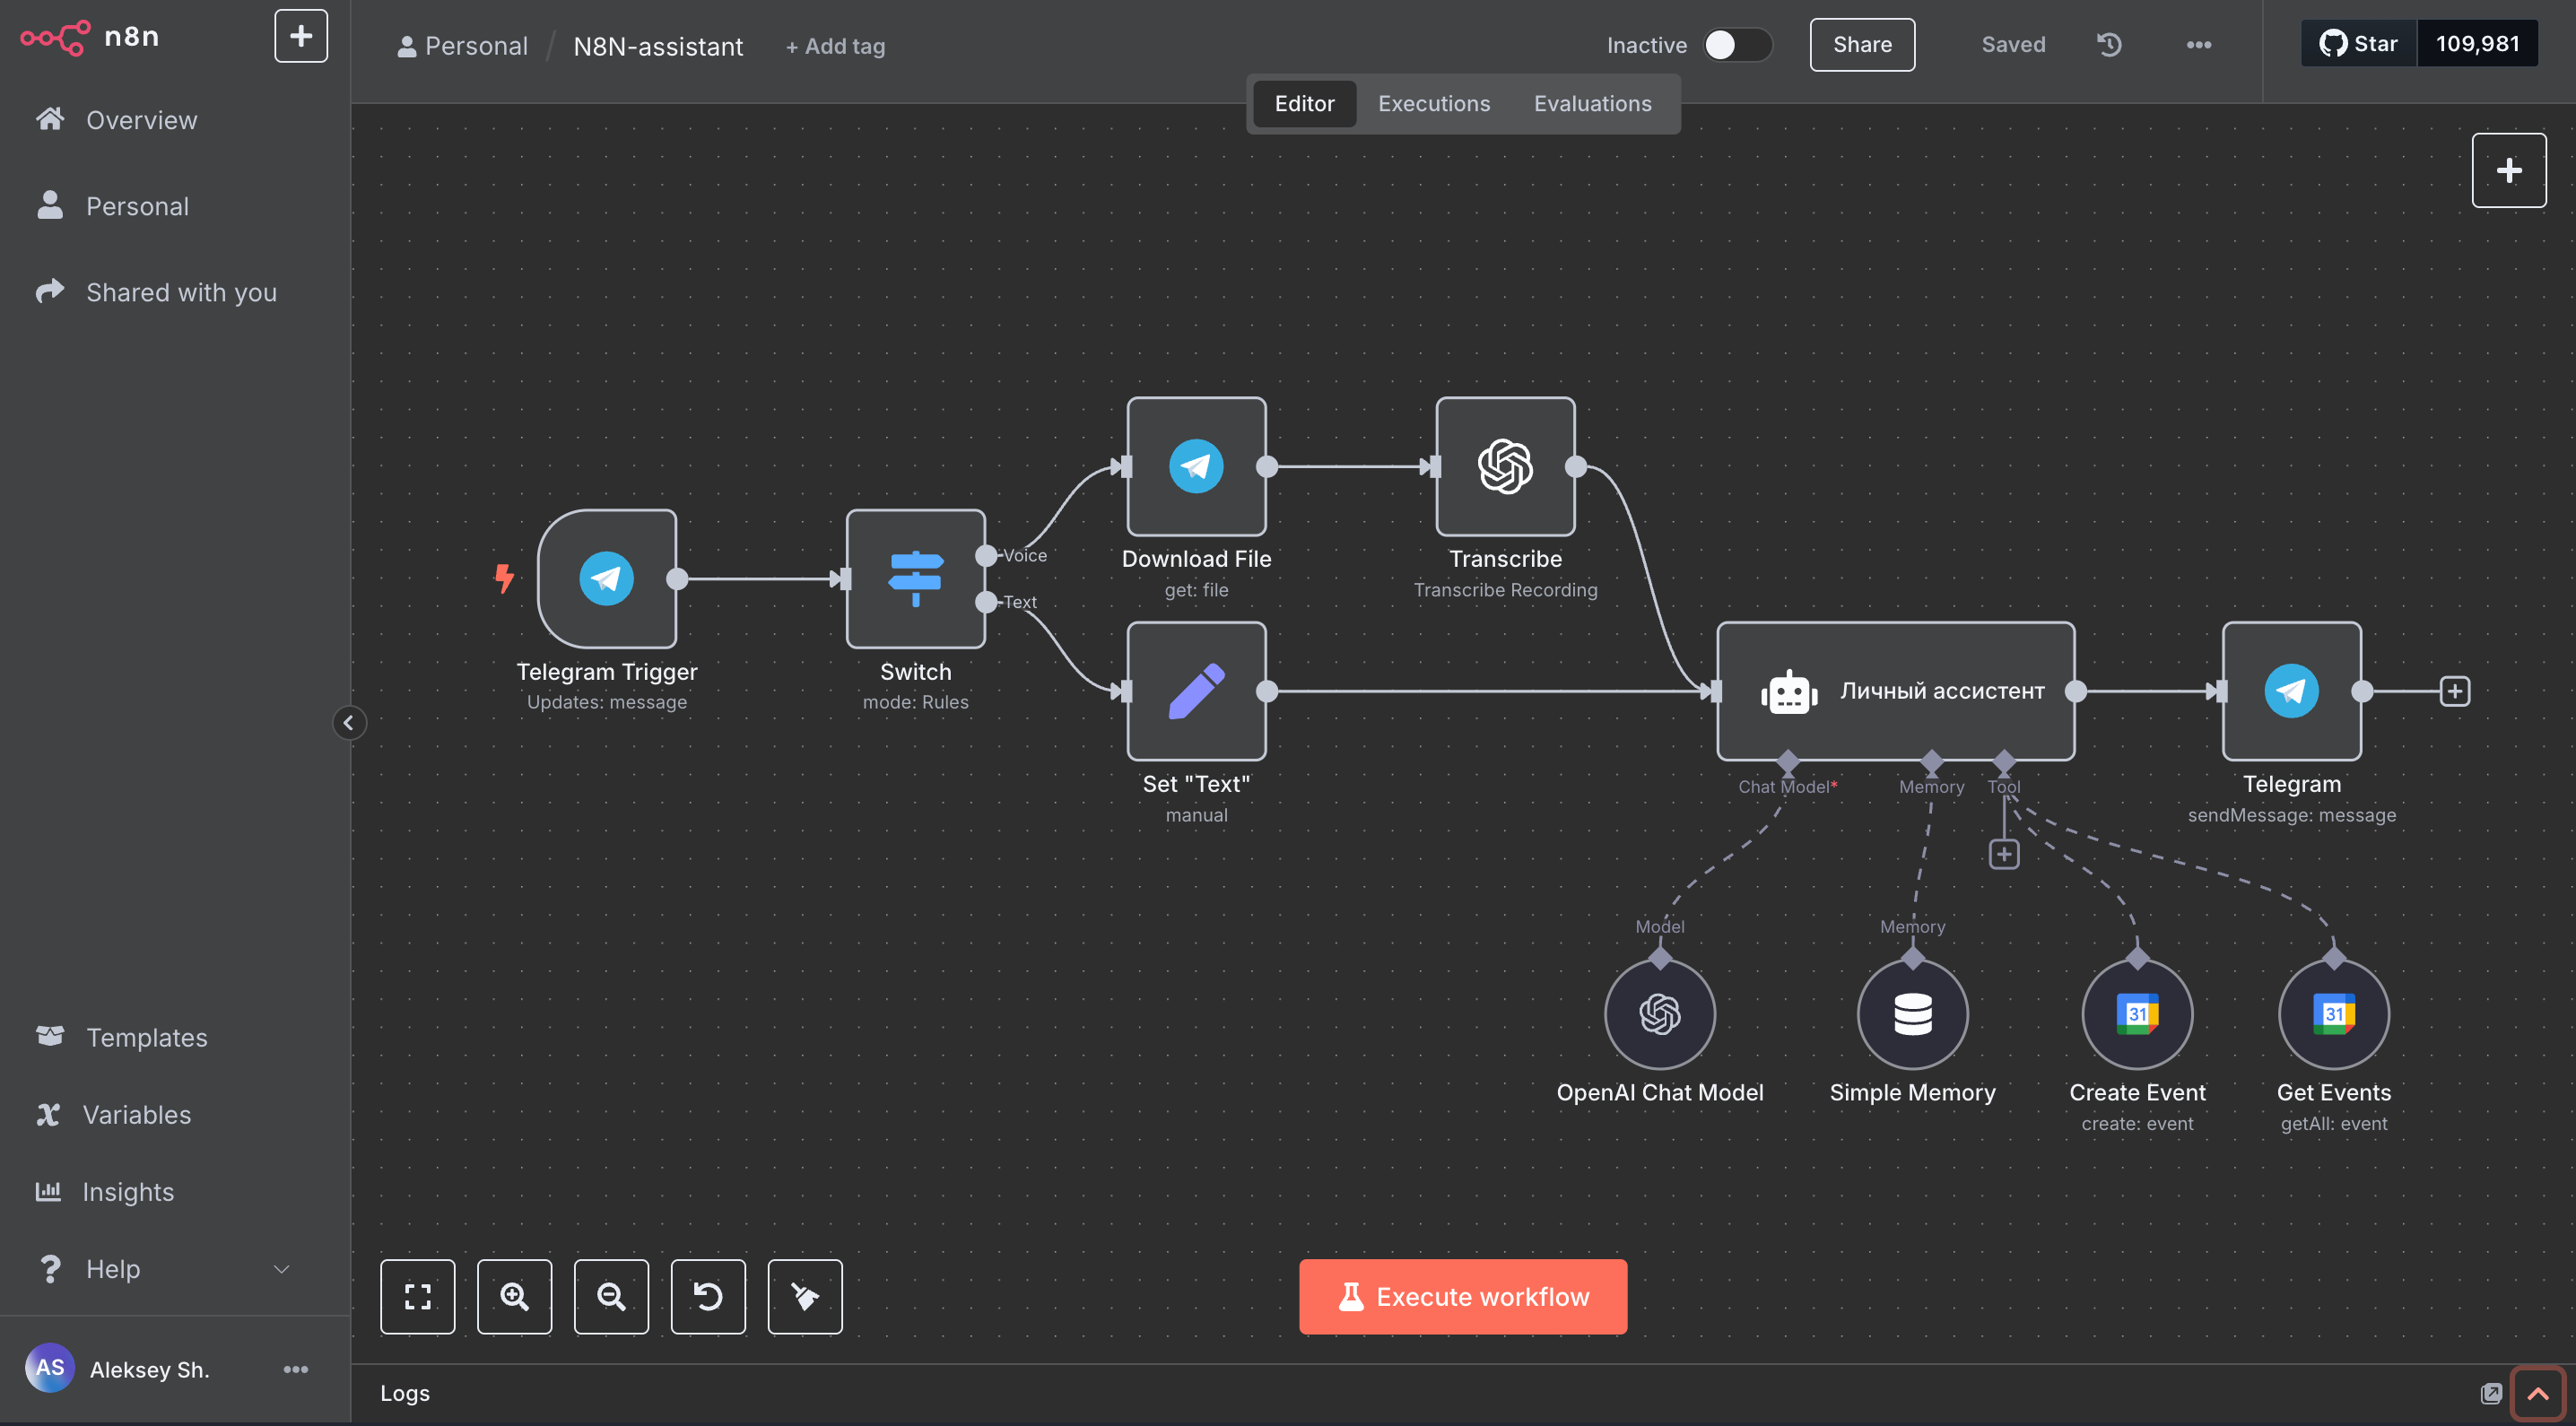Click the reset zoom button
This screenshot has height=1426, width=2576.
point(708,1296)
